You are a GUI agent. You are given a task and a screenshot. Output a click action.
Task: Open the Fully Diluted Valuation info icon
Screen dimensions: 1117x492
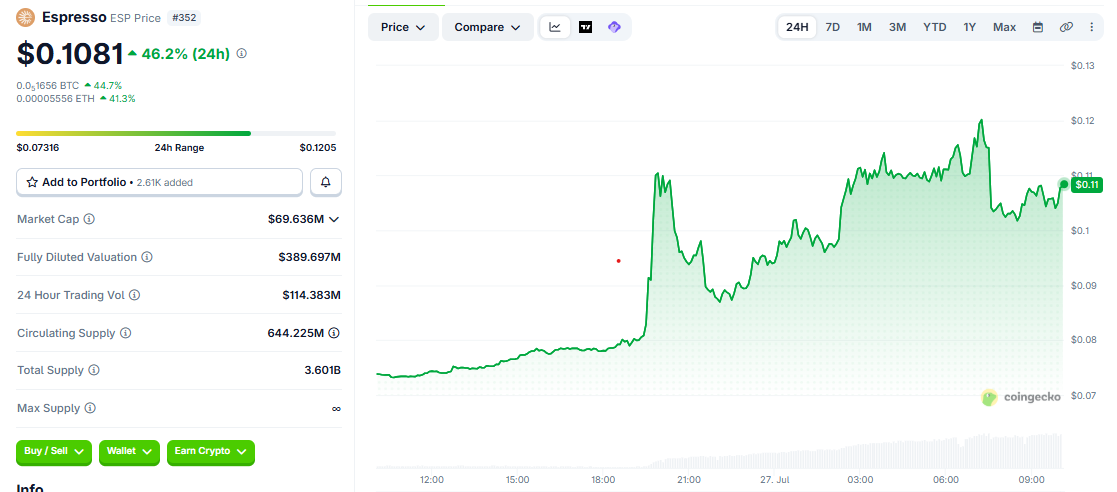[147, 257]
